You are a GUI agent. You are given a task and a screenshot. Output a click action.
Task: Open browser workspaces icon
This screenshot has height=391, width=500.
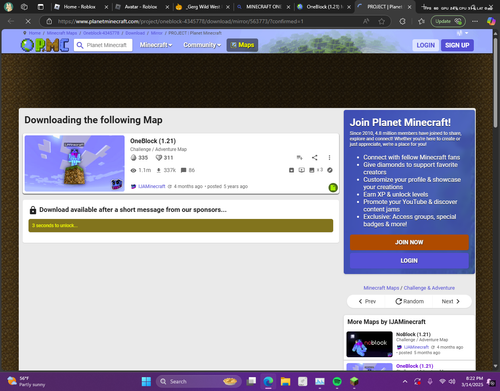pyautogui.click(x=24, y=7)
